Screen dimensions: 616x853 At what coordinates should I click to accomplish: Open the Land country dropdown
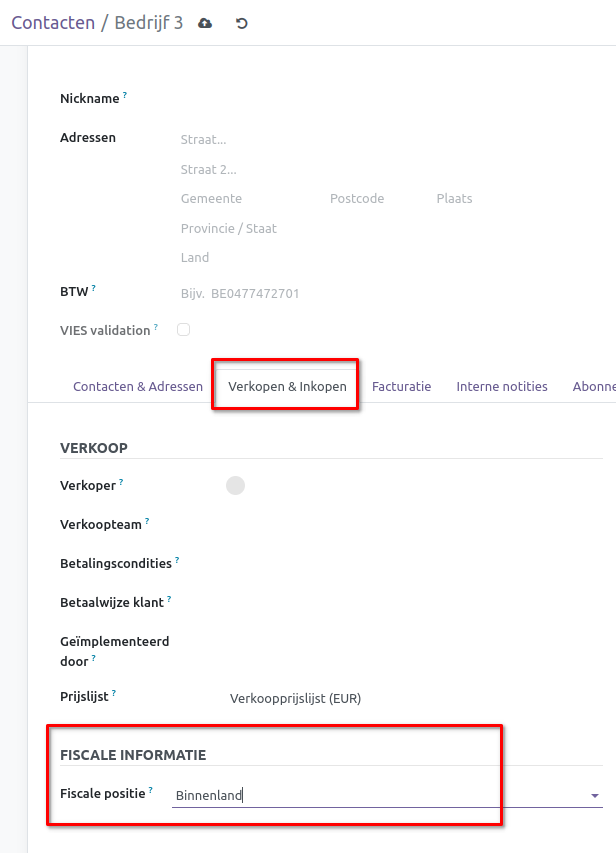(x=300, y=258)
